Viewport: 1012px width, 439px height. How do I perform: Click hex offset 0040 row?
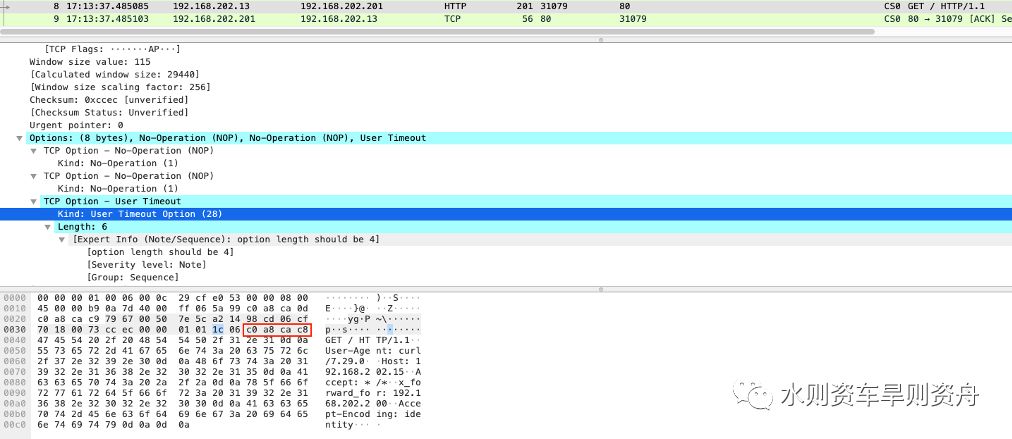[x=14, y=340]
